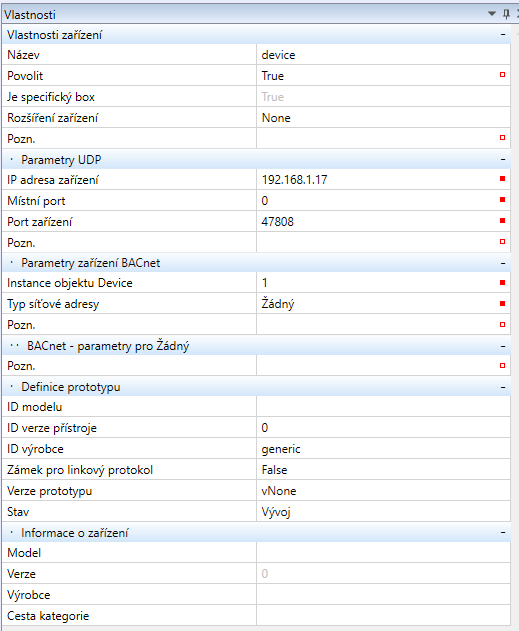The height and width of the screenshot is (631, 519).
Task: Click the Port zařízení value 47808
Action: (278, 221)
